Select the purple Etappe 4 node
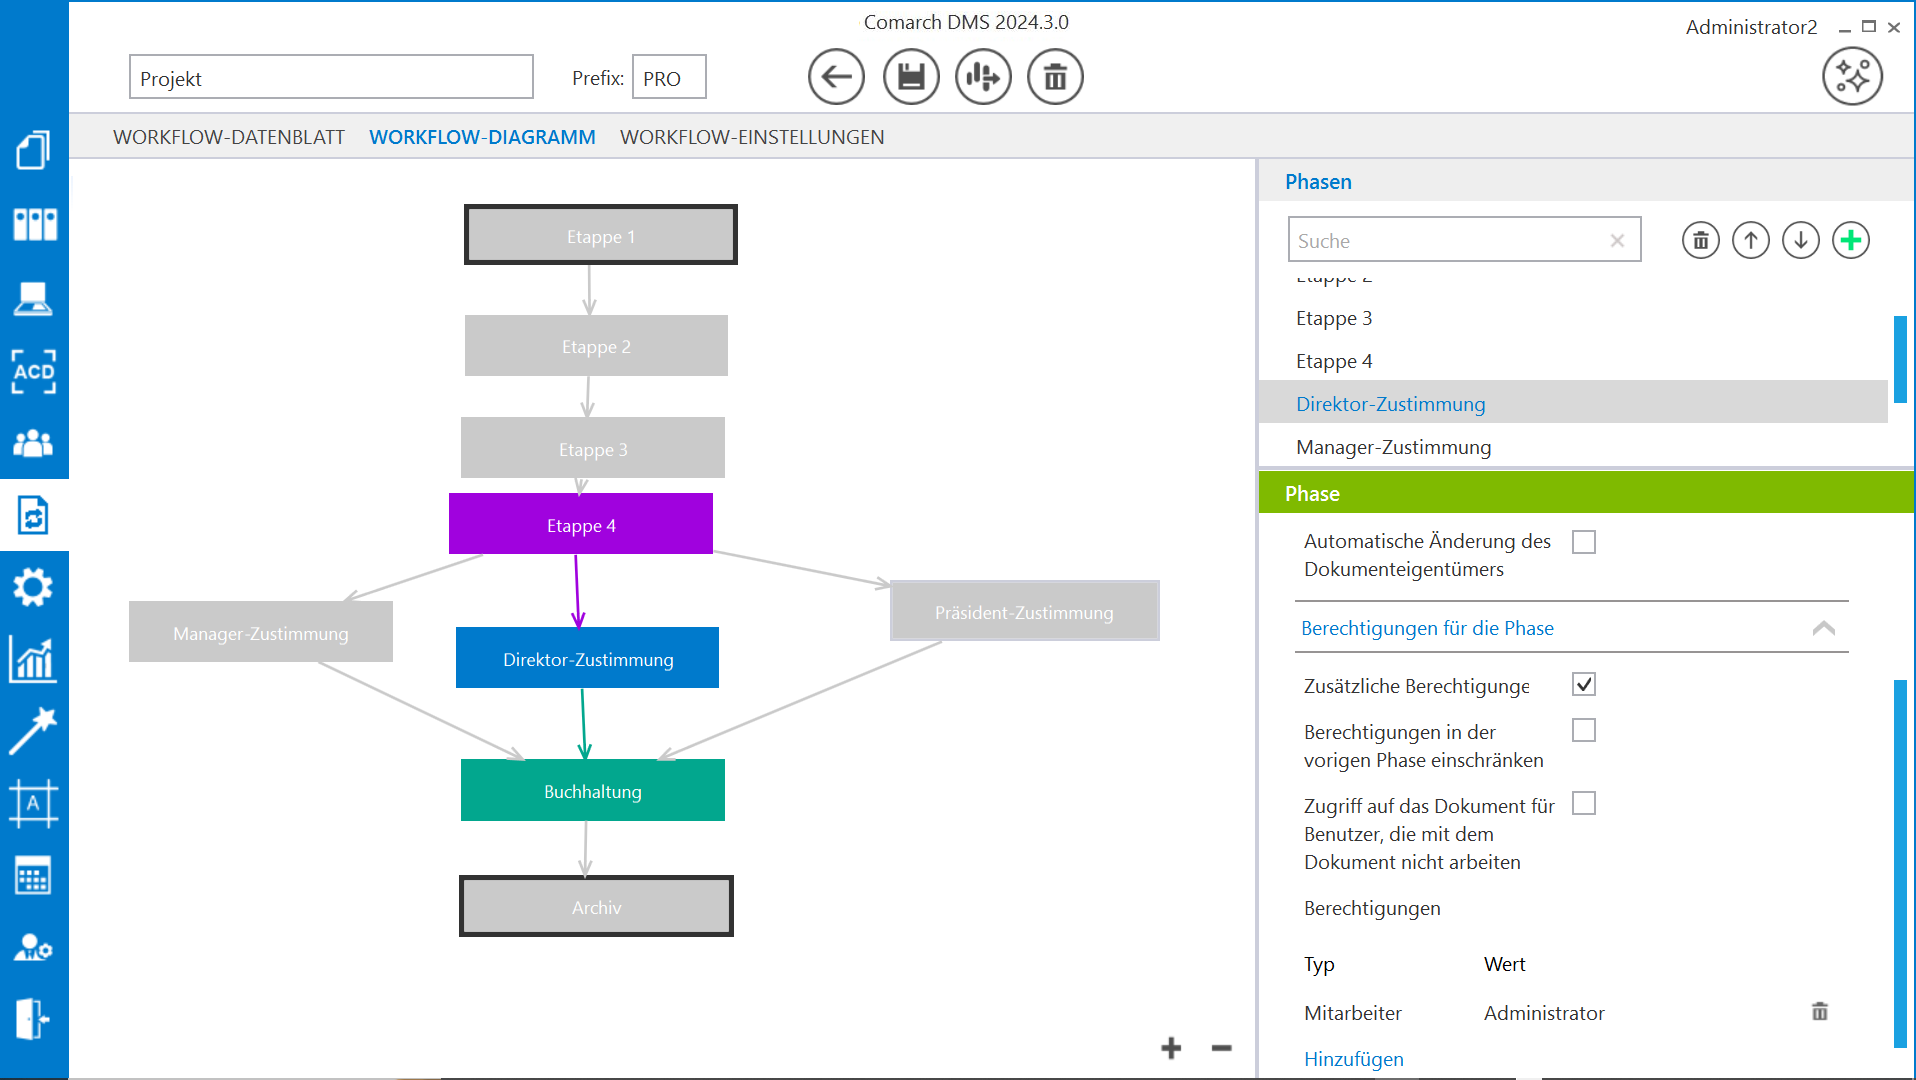1916x1080 pixels. pyautogui.click(x=581, y=524)
